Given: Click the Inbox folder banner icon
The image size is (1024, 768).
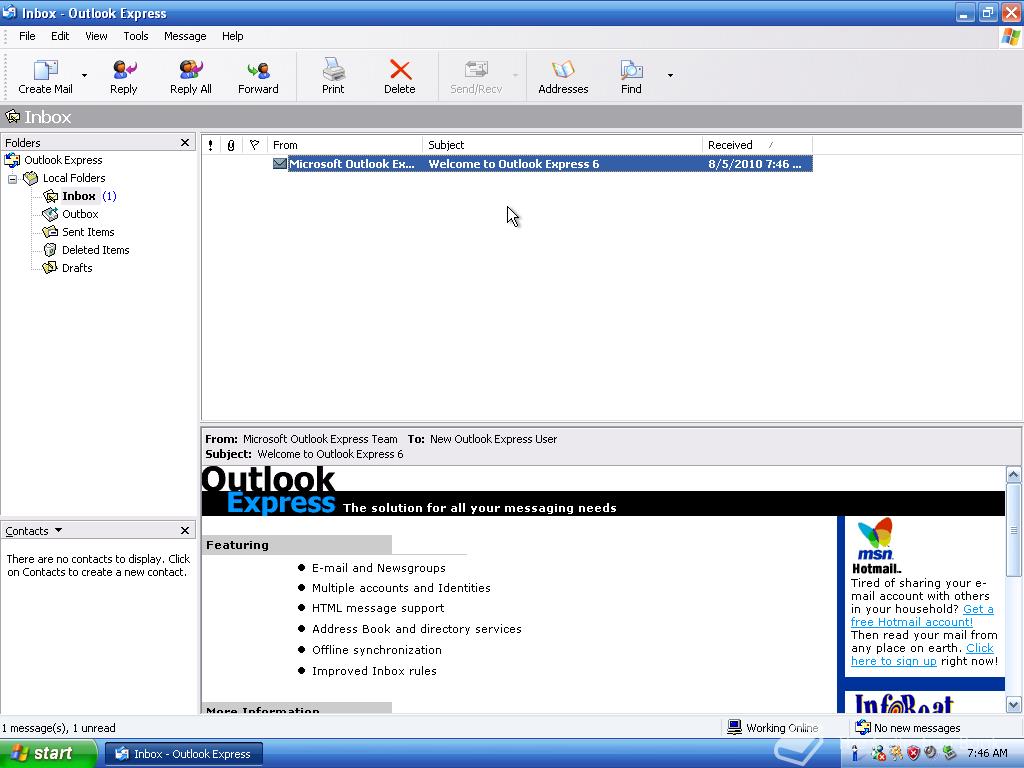Looking at the screenshot, I should coord(12,117).
